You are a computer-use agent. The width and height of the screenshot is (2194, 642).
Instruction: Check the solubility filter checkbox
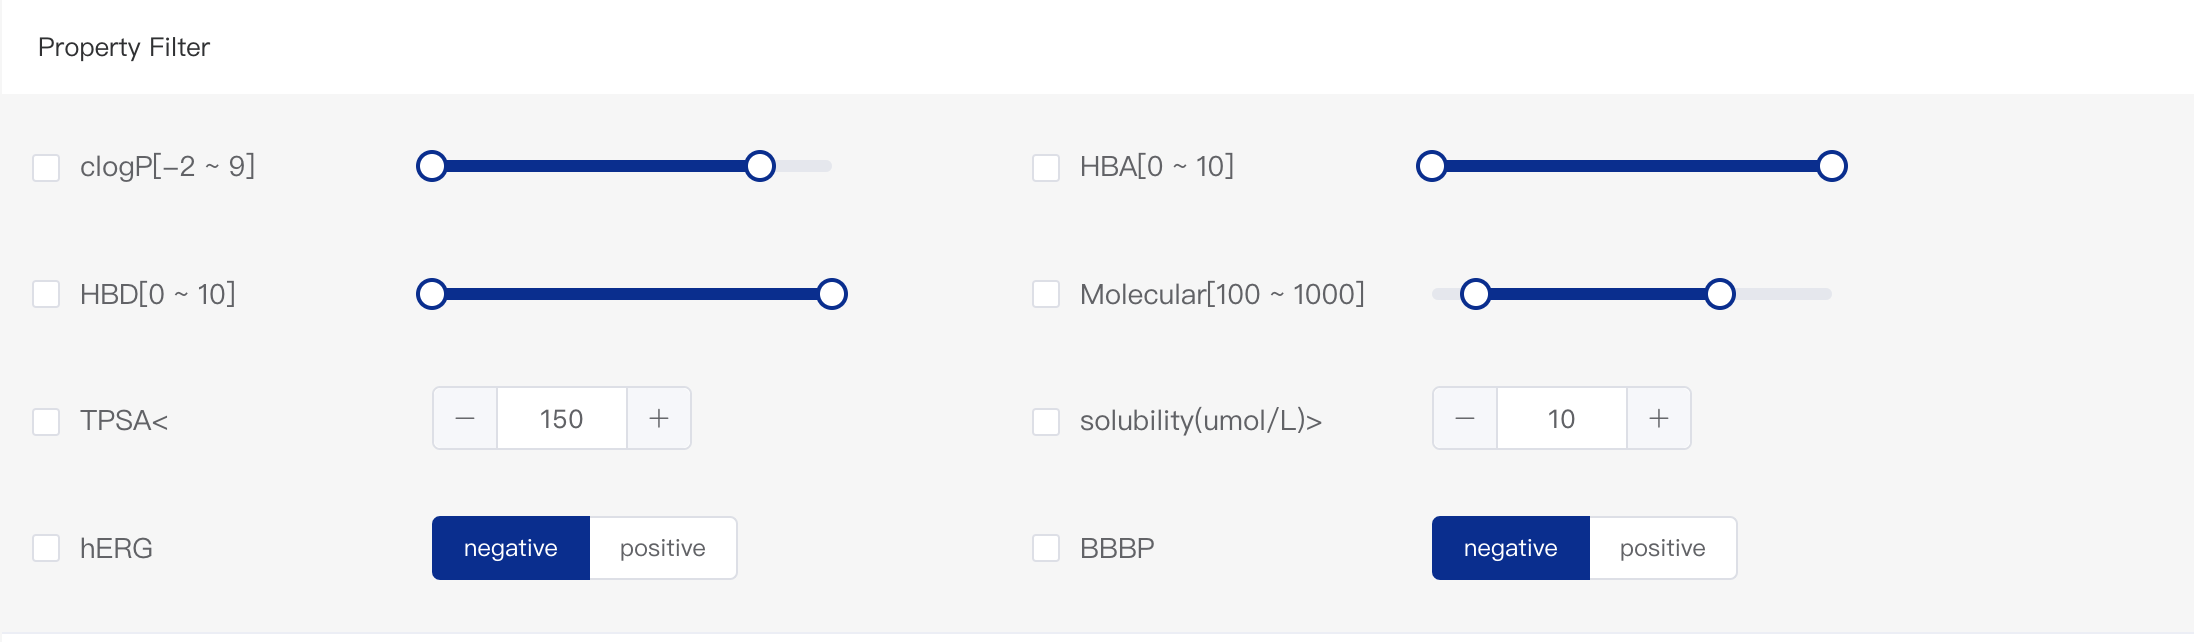tap(1046, 421)
